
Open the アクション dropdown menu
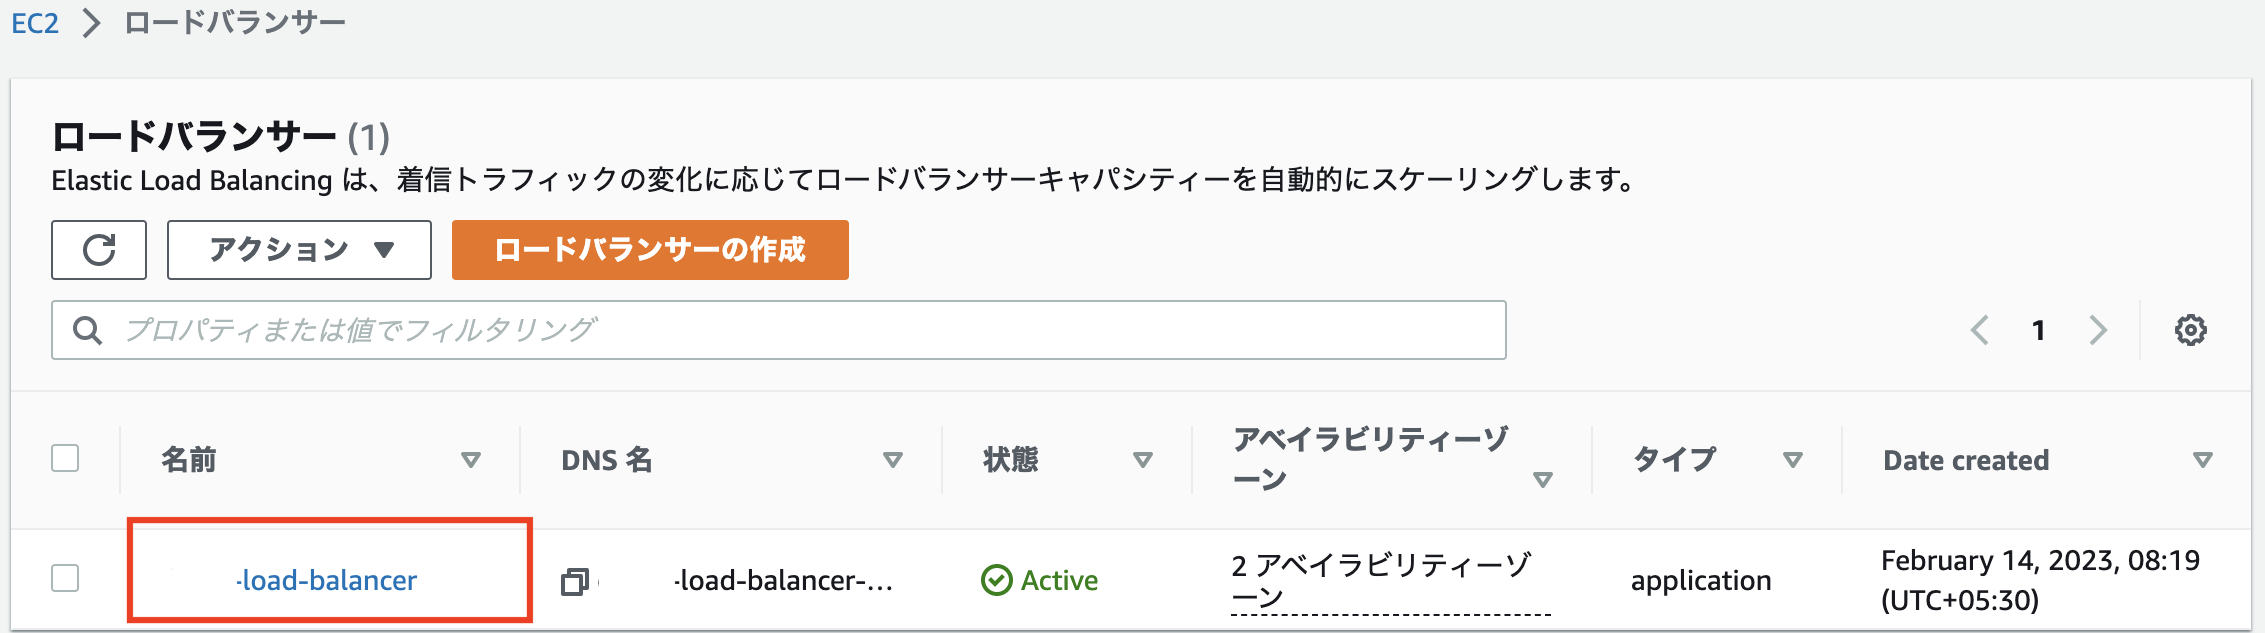click(x=299, y=250)
